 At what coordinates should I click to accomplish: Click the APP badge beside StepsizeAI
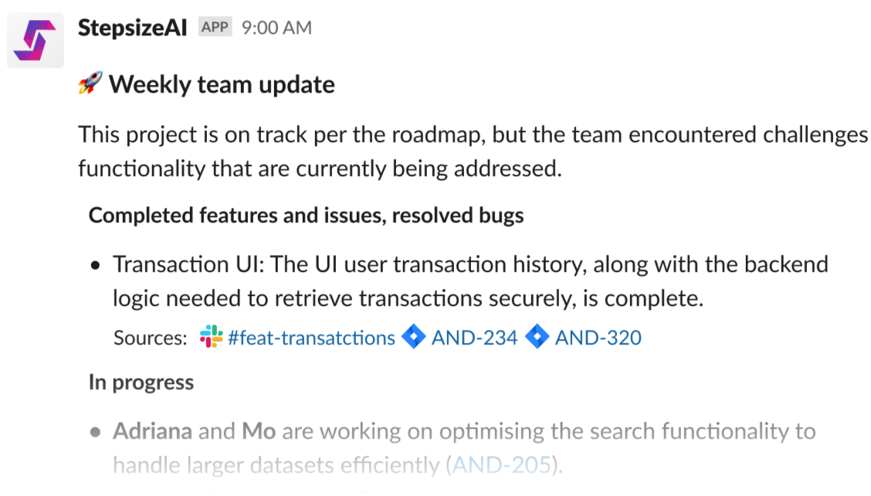215,28
